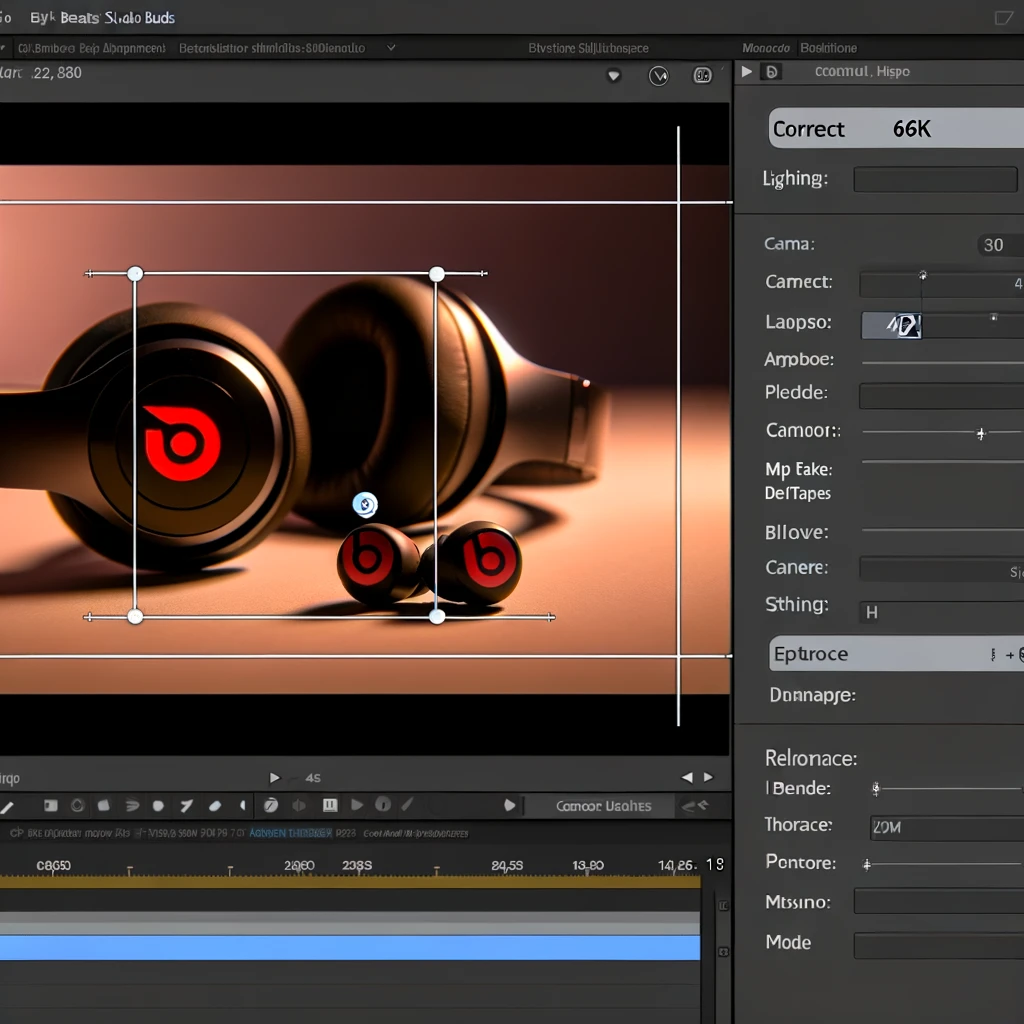Switch to the Bosltitione tab
1024x1024 pixels.
[829, 48]
